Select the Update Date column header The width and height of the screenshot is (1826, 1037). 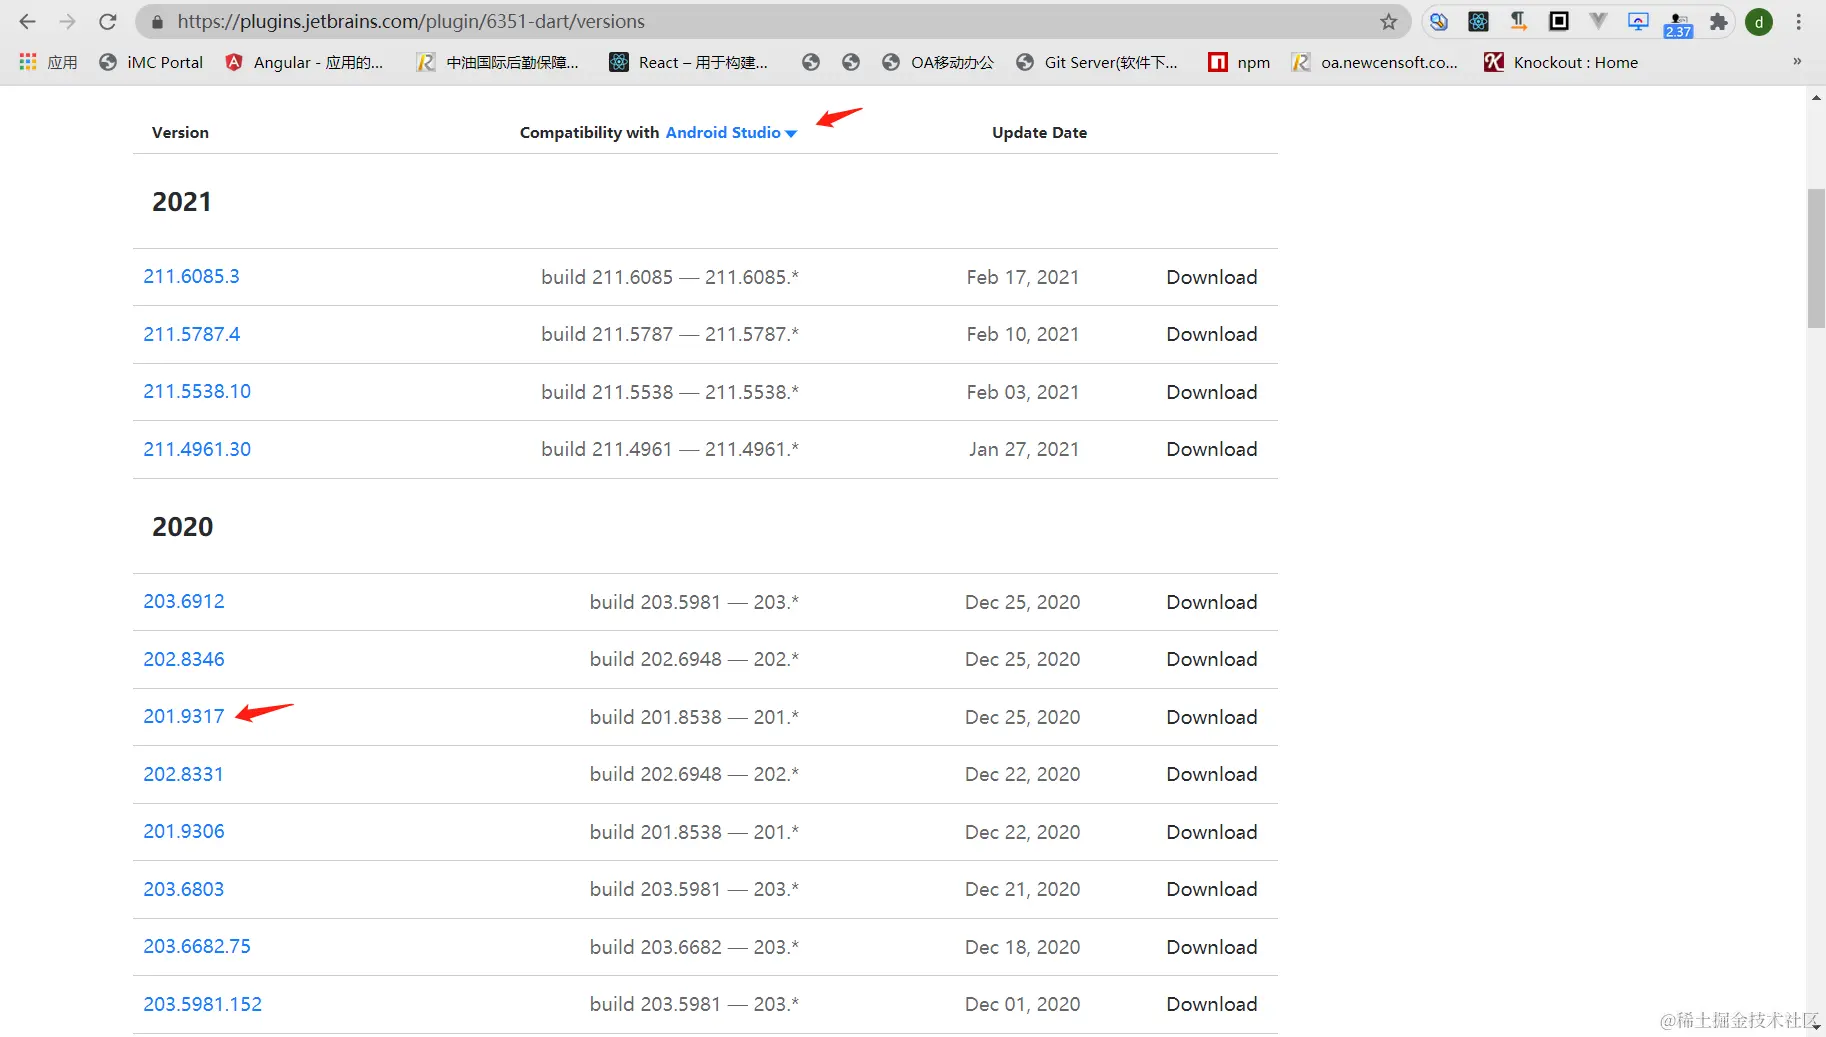[x=1039, y=132]
